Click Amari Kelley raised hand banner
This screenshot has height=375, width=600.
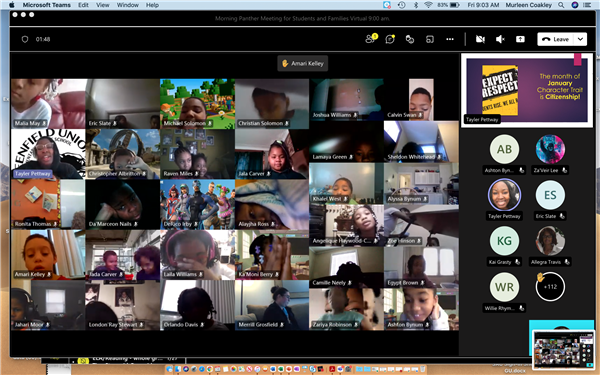click(303, 64)
